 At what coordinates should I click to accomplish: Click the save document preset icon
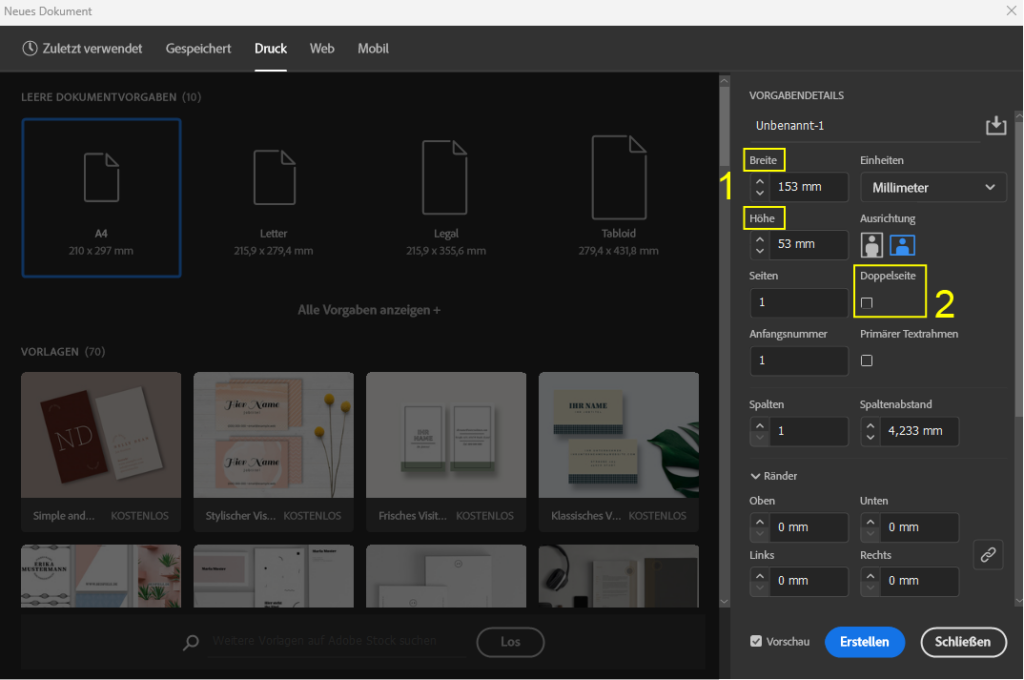pos(996,124)
